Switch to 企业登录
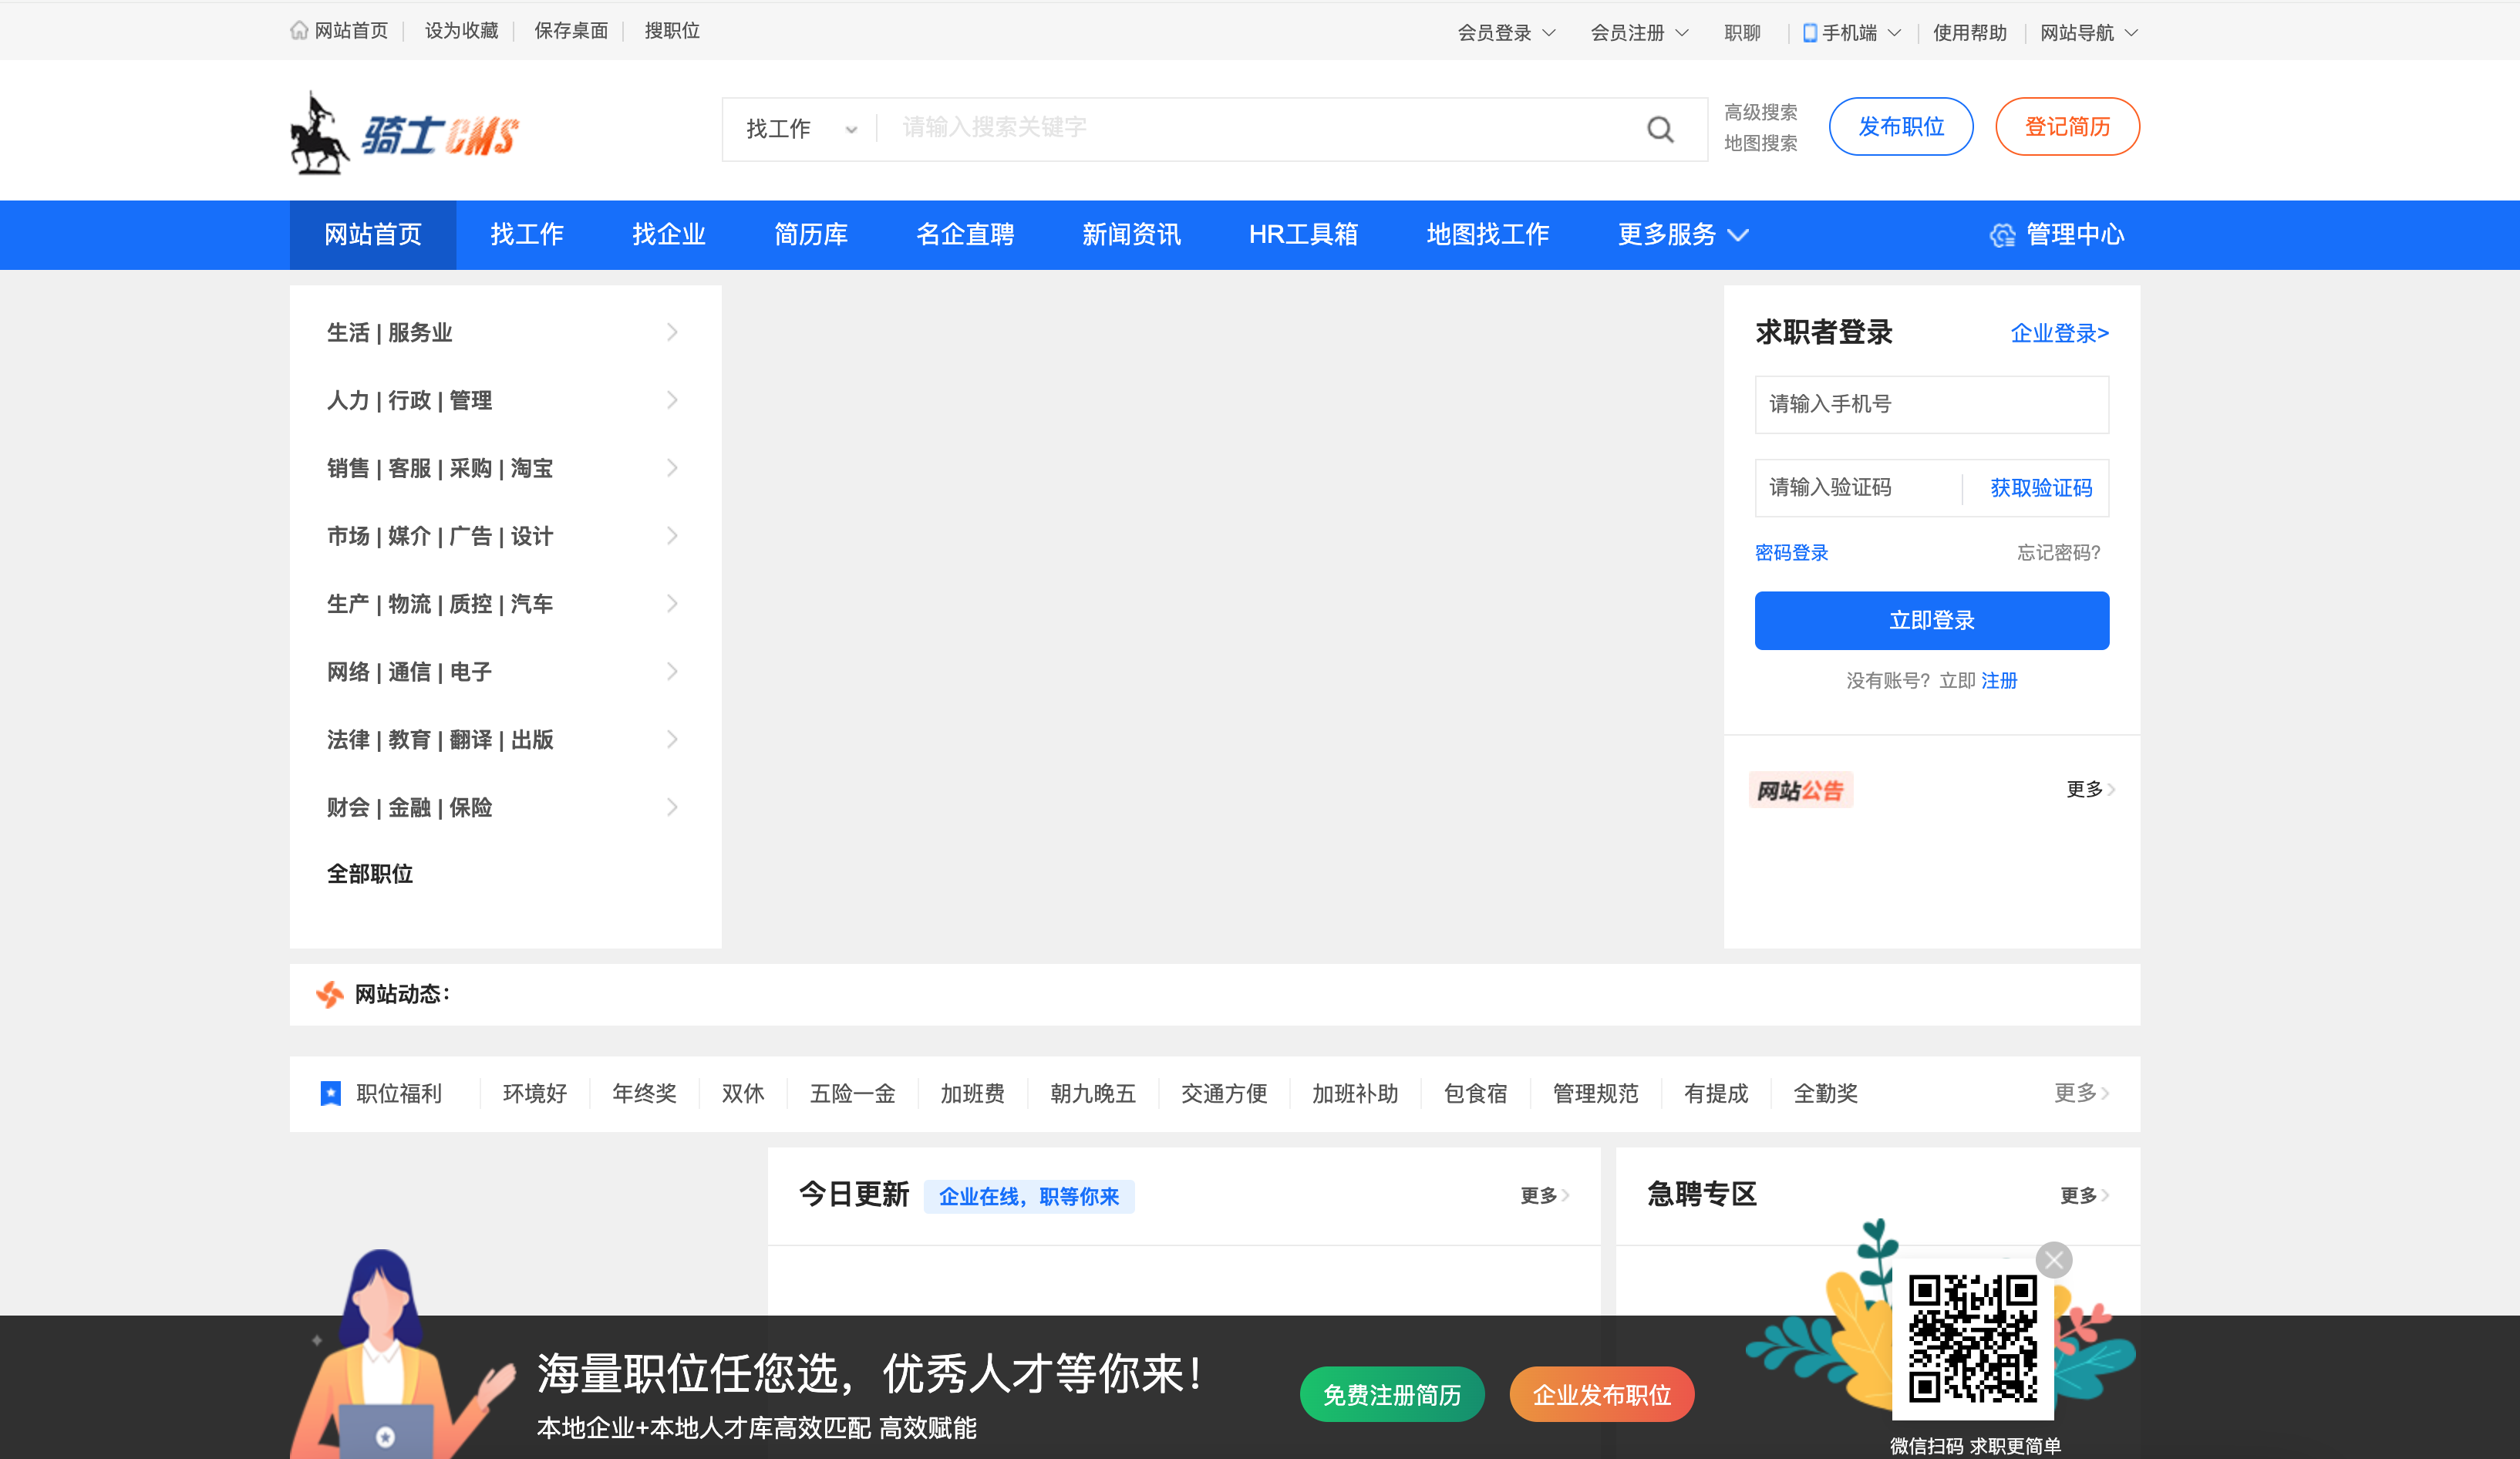Screen dimensions: 2520x1459 (x=2059, y=333)
